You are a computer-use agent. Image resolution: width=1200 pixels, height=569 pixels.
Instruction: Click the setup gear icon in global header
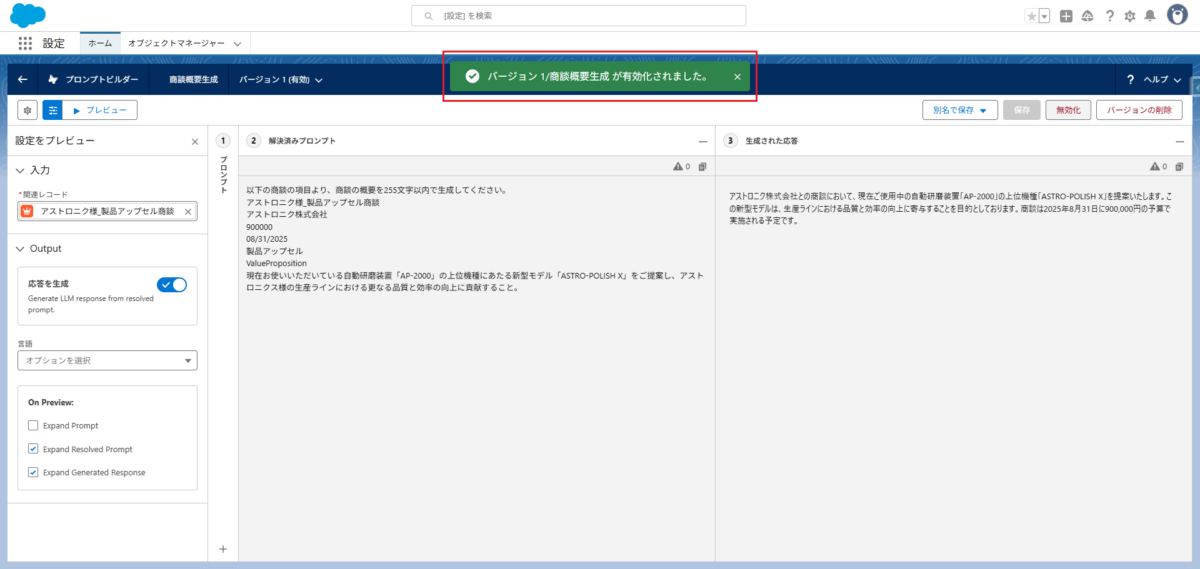click(x=1130, y=16)
